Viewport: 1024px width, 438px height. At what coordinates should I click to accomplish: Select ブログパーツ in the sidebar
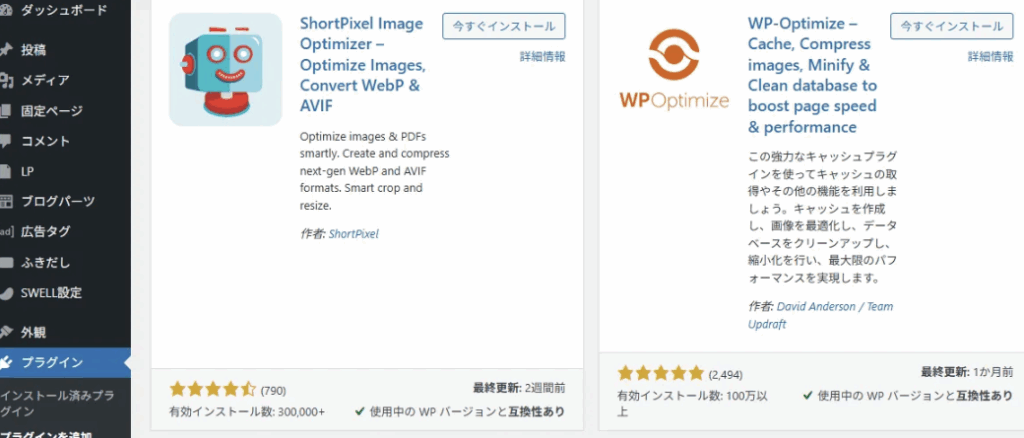click(59, 201)
